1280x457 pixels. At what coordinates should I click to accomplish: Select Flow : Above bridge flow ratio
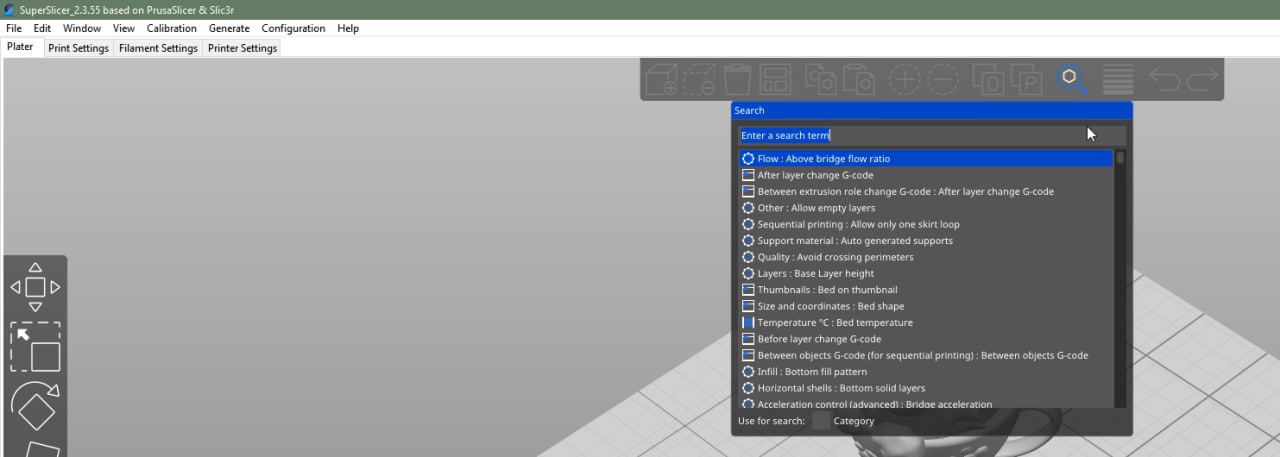click(926, 158)
